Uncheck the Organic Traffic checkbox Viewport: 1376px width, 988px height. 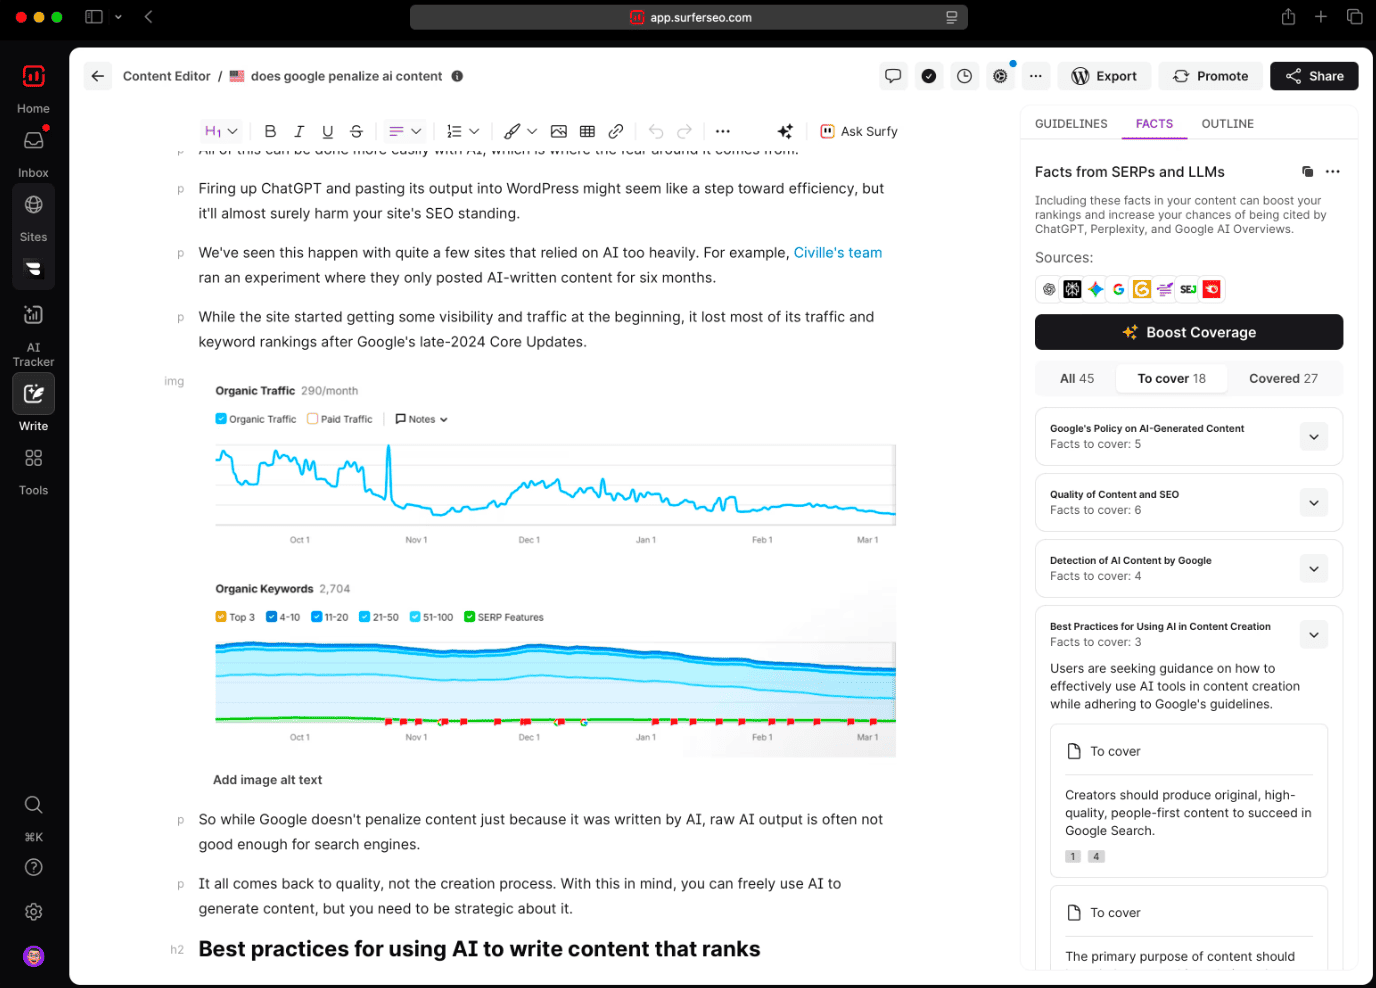pyautogui.click(x=221, y=419)
